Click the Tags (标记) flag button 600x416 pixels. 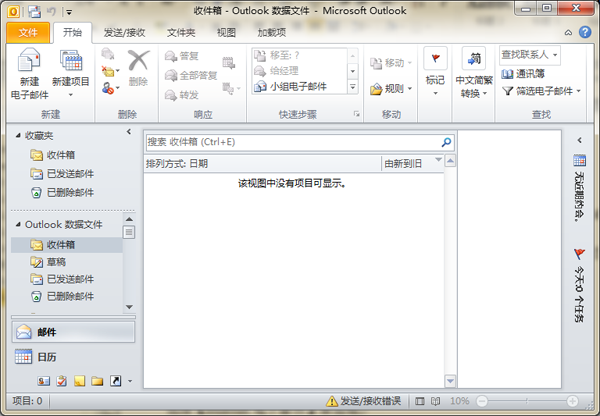coord(435,72)
